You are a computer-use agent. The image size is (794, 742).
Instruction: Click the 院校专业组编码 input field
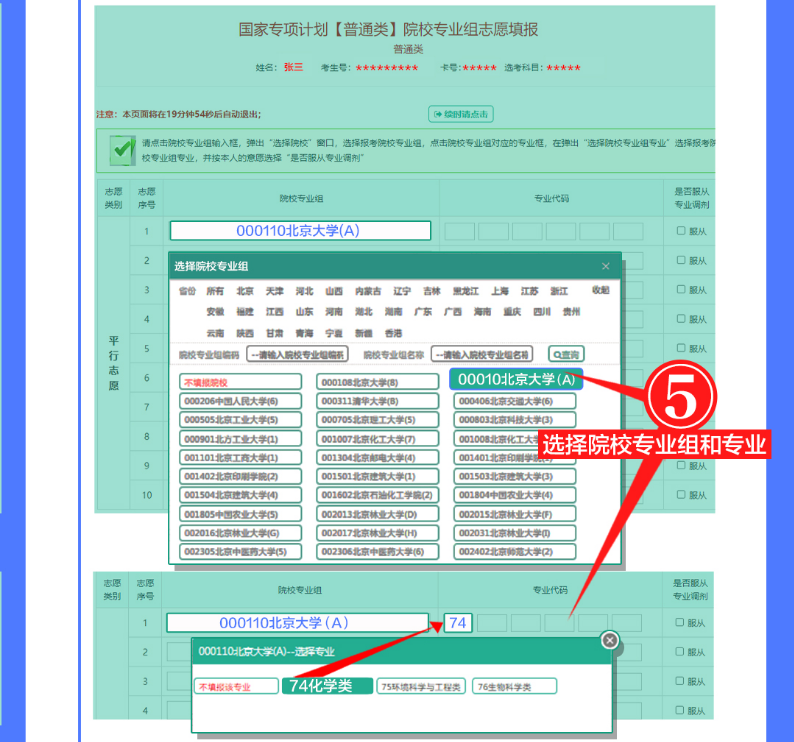(x=297, y=355)
